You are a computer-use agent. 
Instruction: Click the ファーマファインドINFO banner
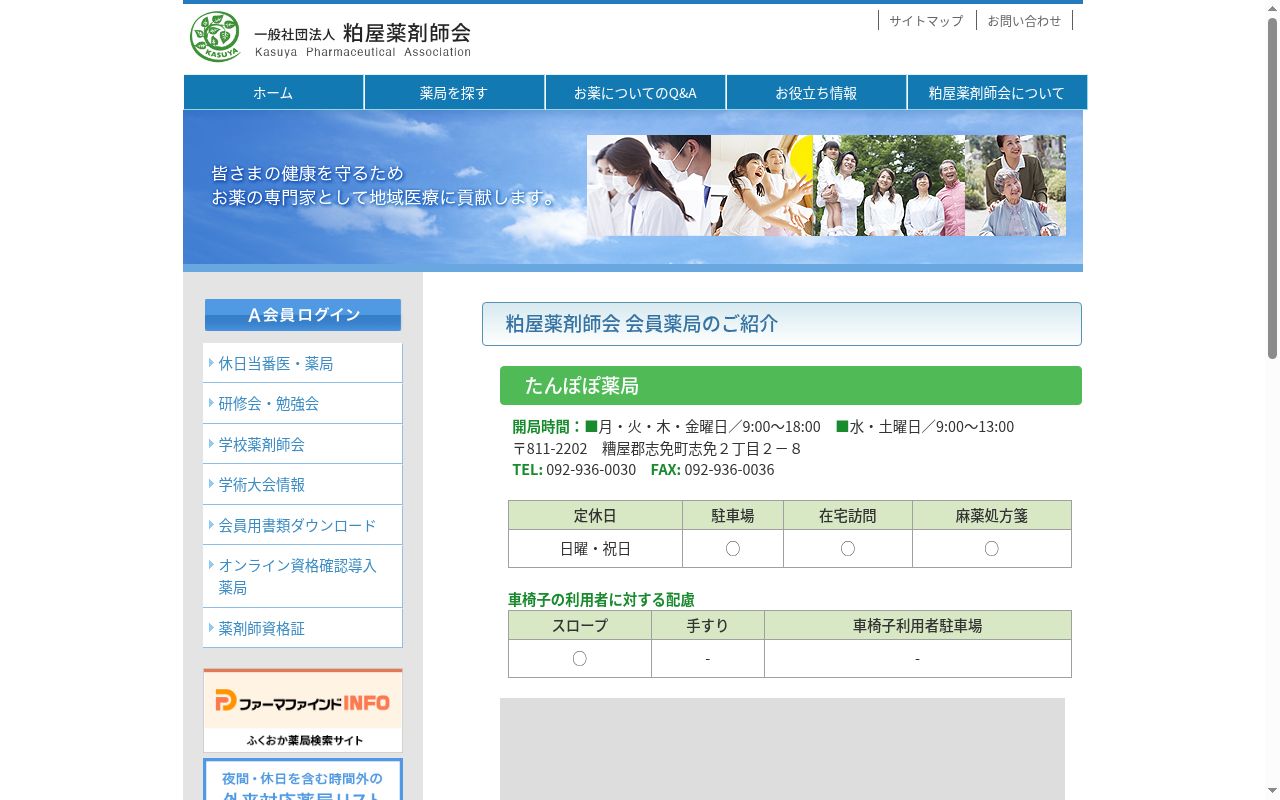click(303, 710)
